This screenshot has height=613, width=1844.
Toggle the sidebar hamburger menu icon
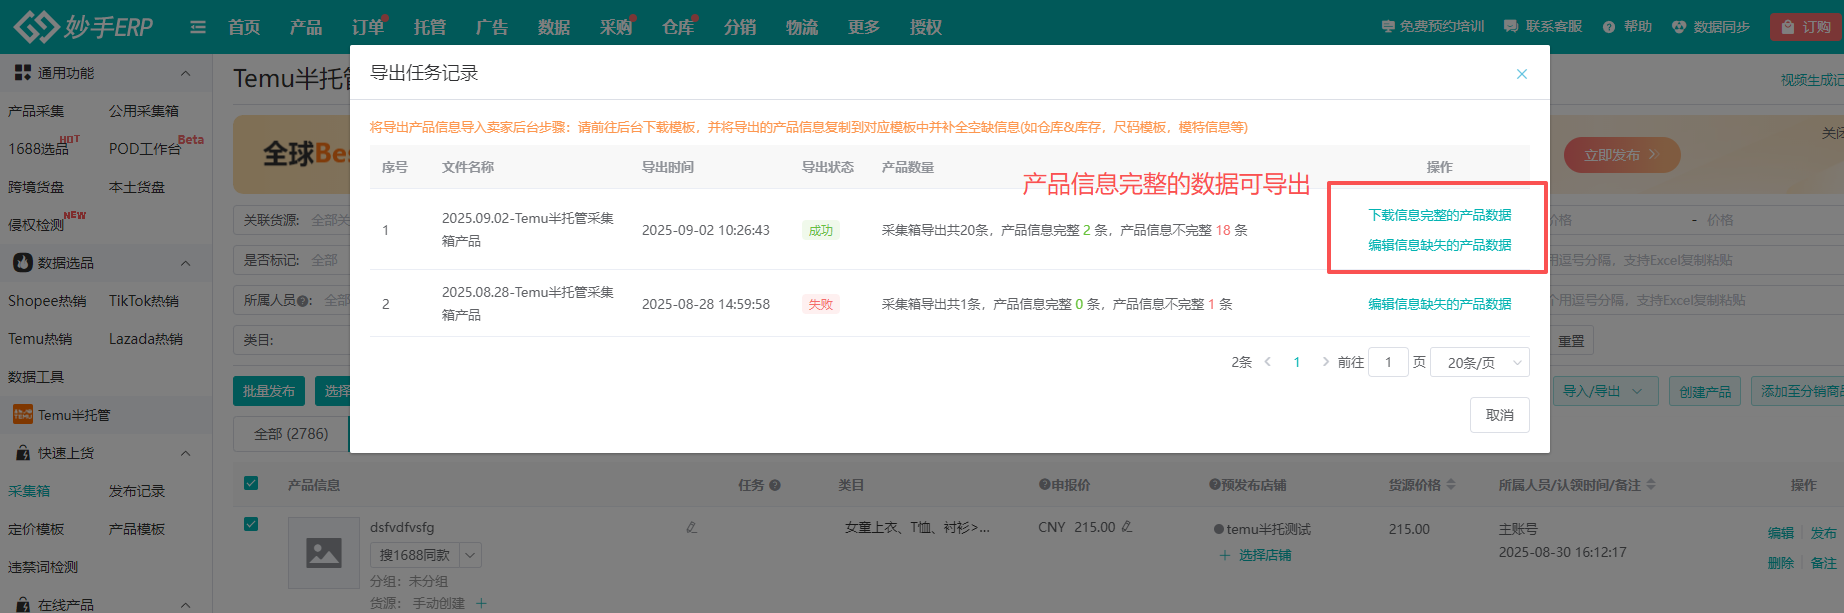click(x=198, y=27)
